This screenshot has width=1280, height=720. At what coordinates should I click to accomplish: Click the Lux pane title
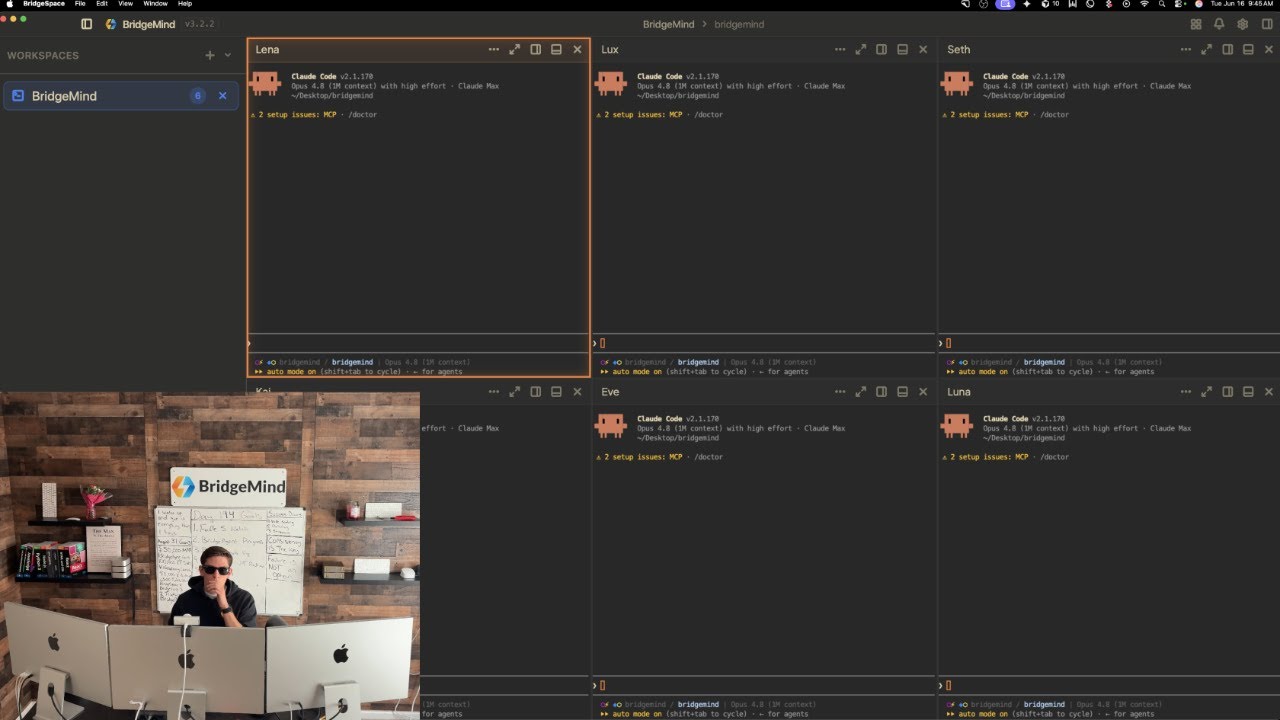click(610, 49)
